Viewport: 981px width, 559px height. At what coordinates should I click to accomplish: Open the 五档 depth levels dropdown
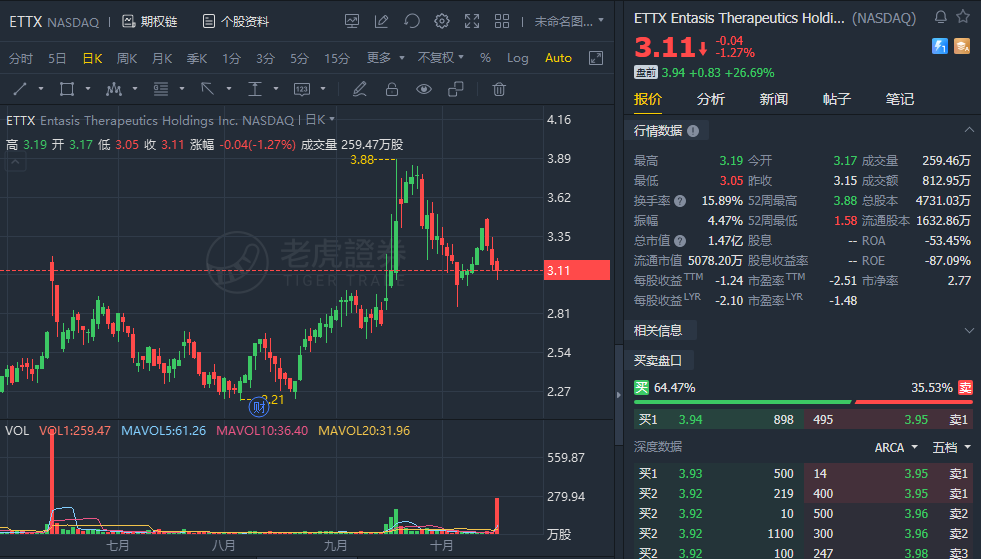click(951, 448)
